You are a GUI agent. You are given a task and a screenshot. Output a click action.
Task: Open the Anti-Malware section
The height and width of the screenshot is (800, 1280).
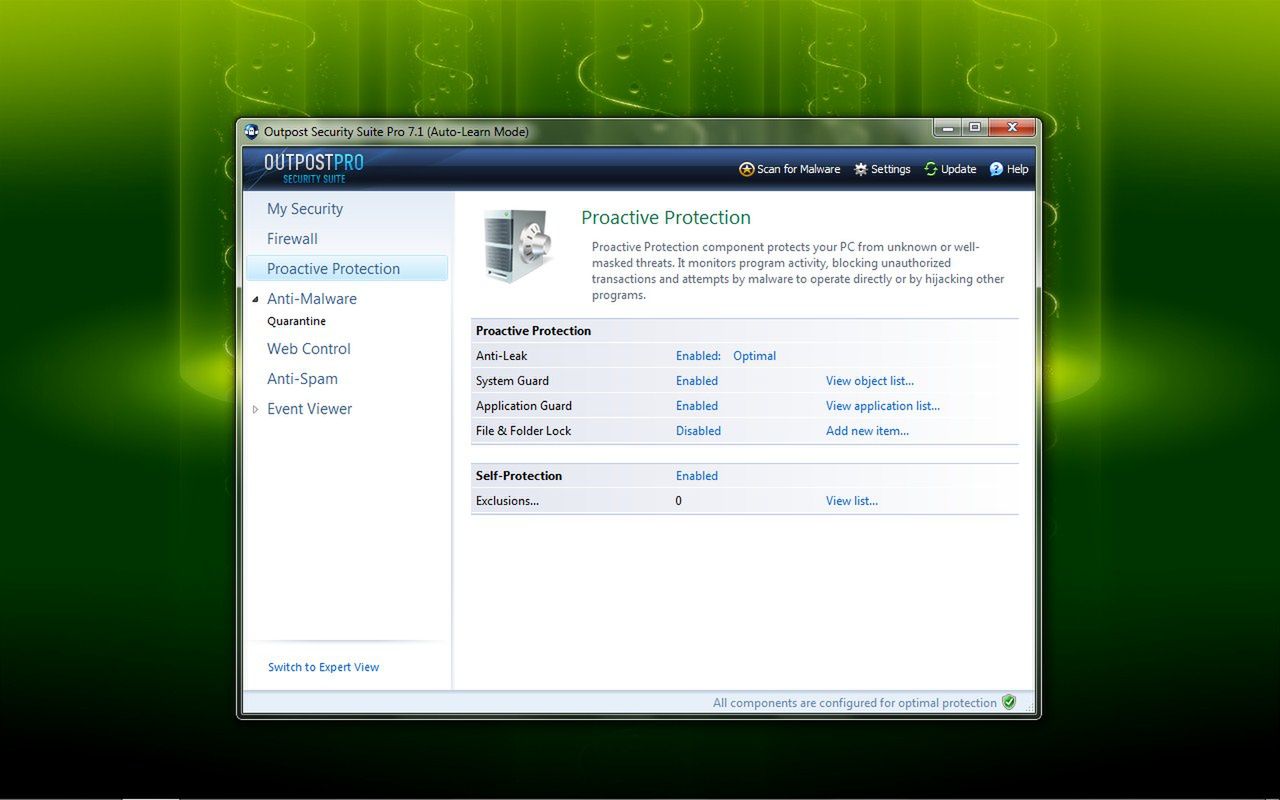coord(311,298)
